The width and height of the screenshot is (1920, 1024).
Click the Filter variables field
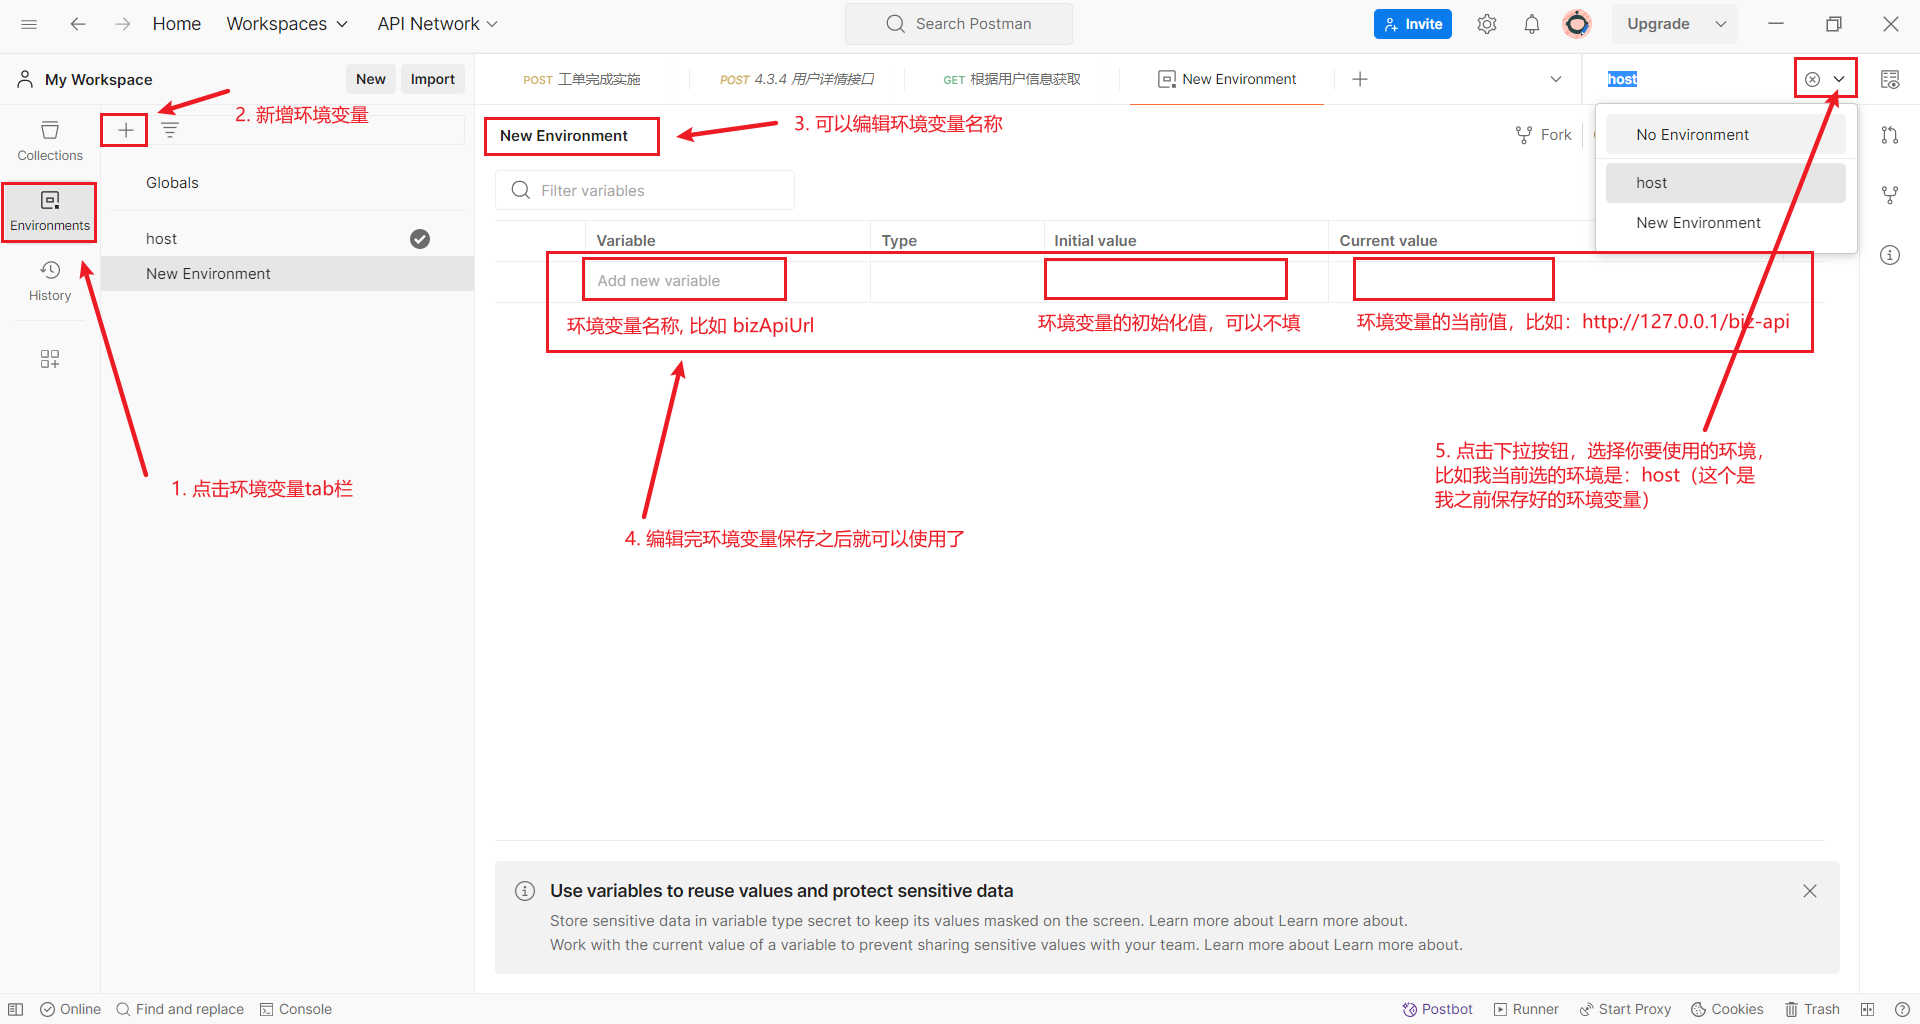click(645, 190)
